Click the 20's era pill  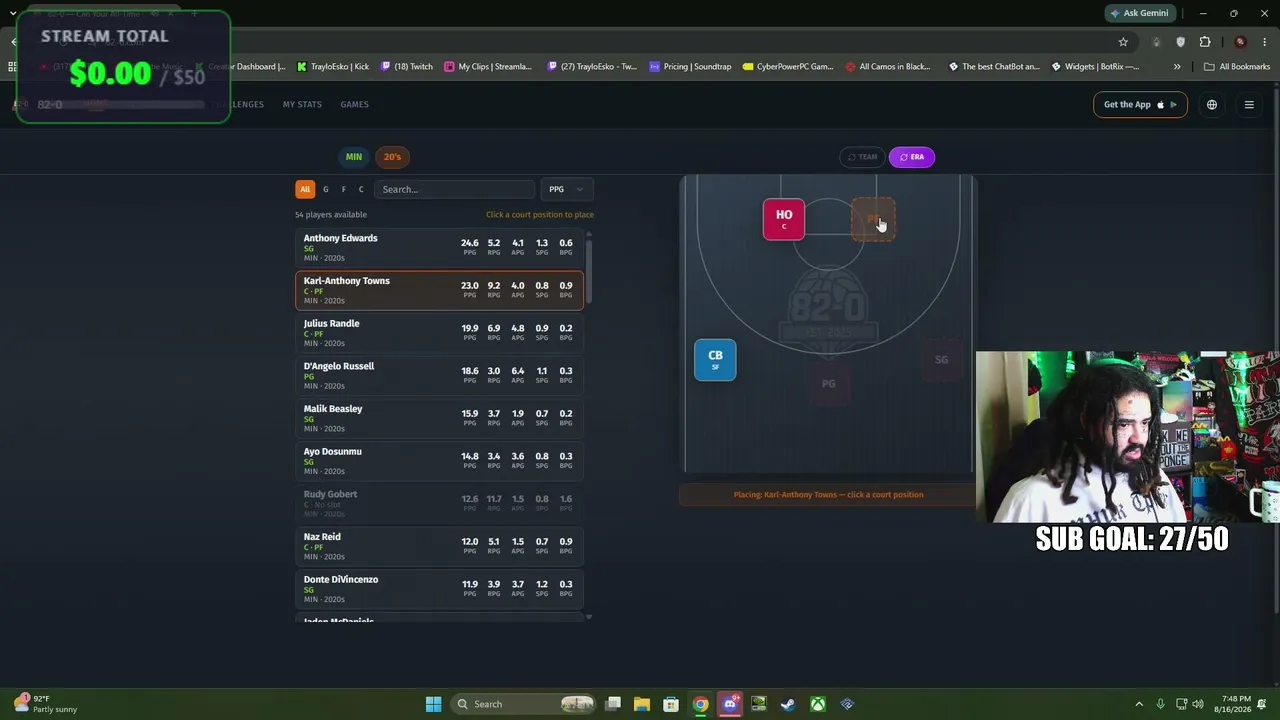pyautogui.click(x=392, y=157)
